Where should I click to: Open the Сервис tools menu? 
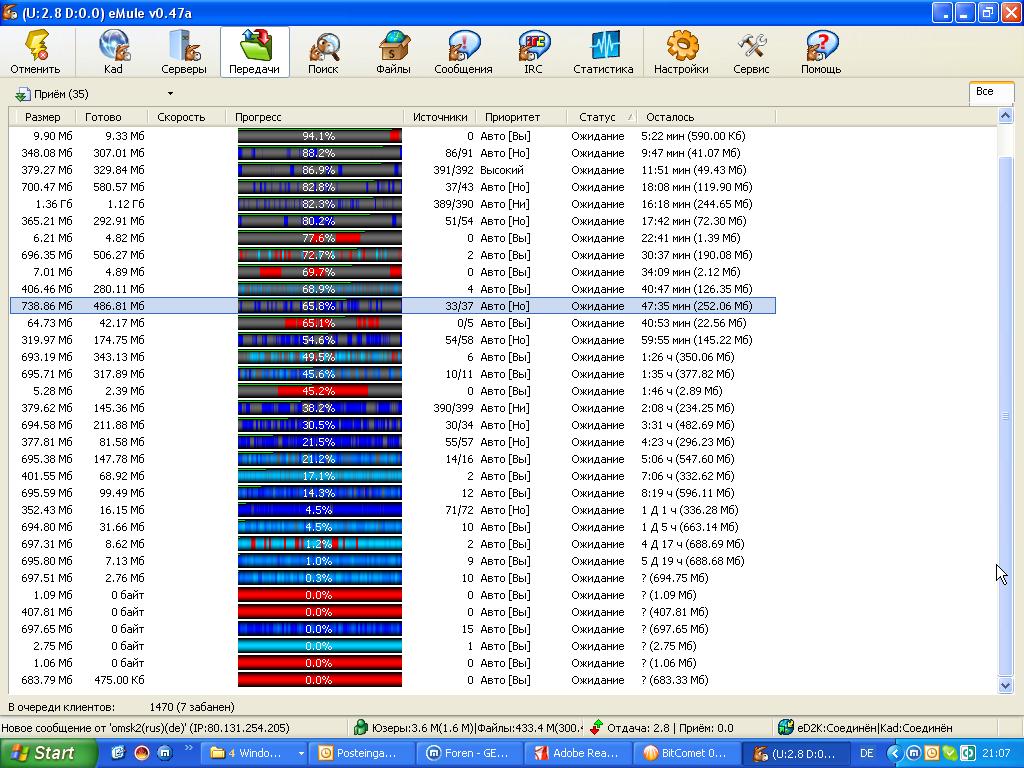click(751, 52)
